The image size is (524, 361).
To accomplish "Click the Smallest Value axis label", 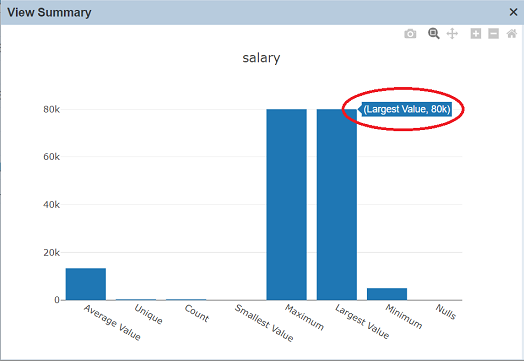I will coord(264,323).
